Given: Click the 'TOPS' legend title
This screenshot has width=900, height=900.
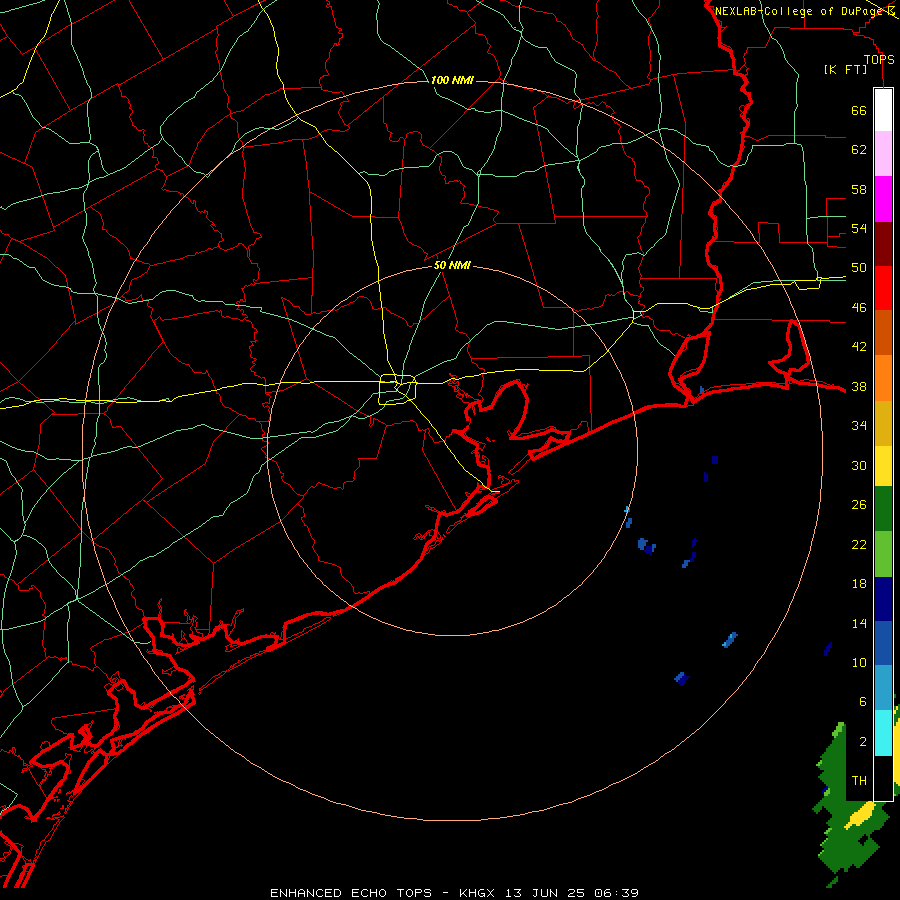Looking at the screenshot, I should (879, 59).
